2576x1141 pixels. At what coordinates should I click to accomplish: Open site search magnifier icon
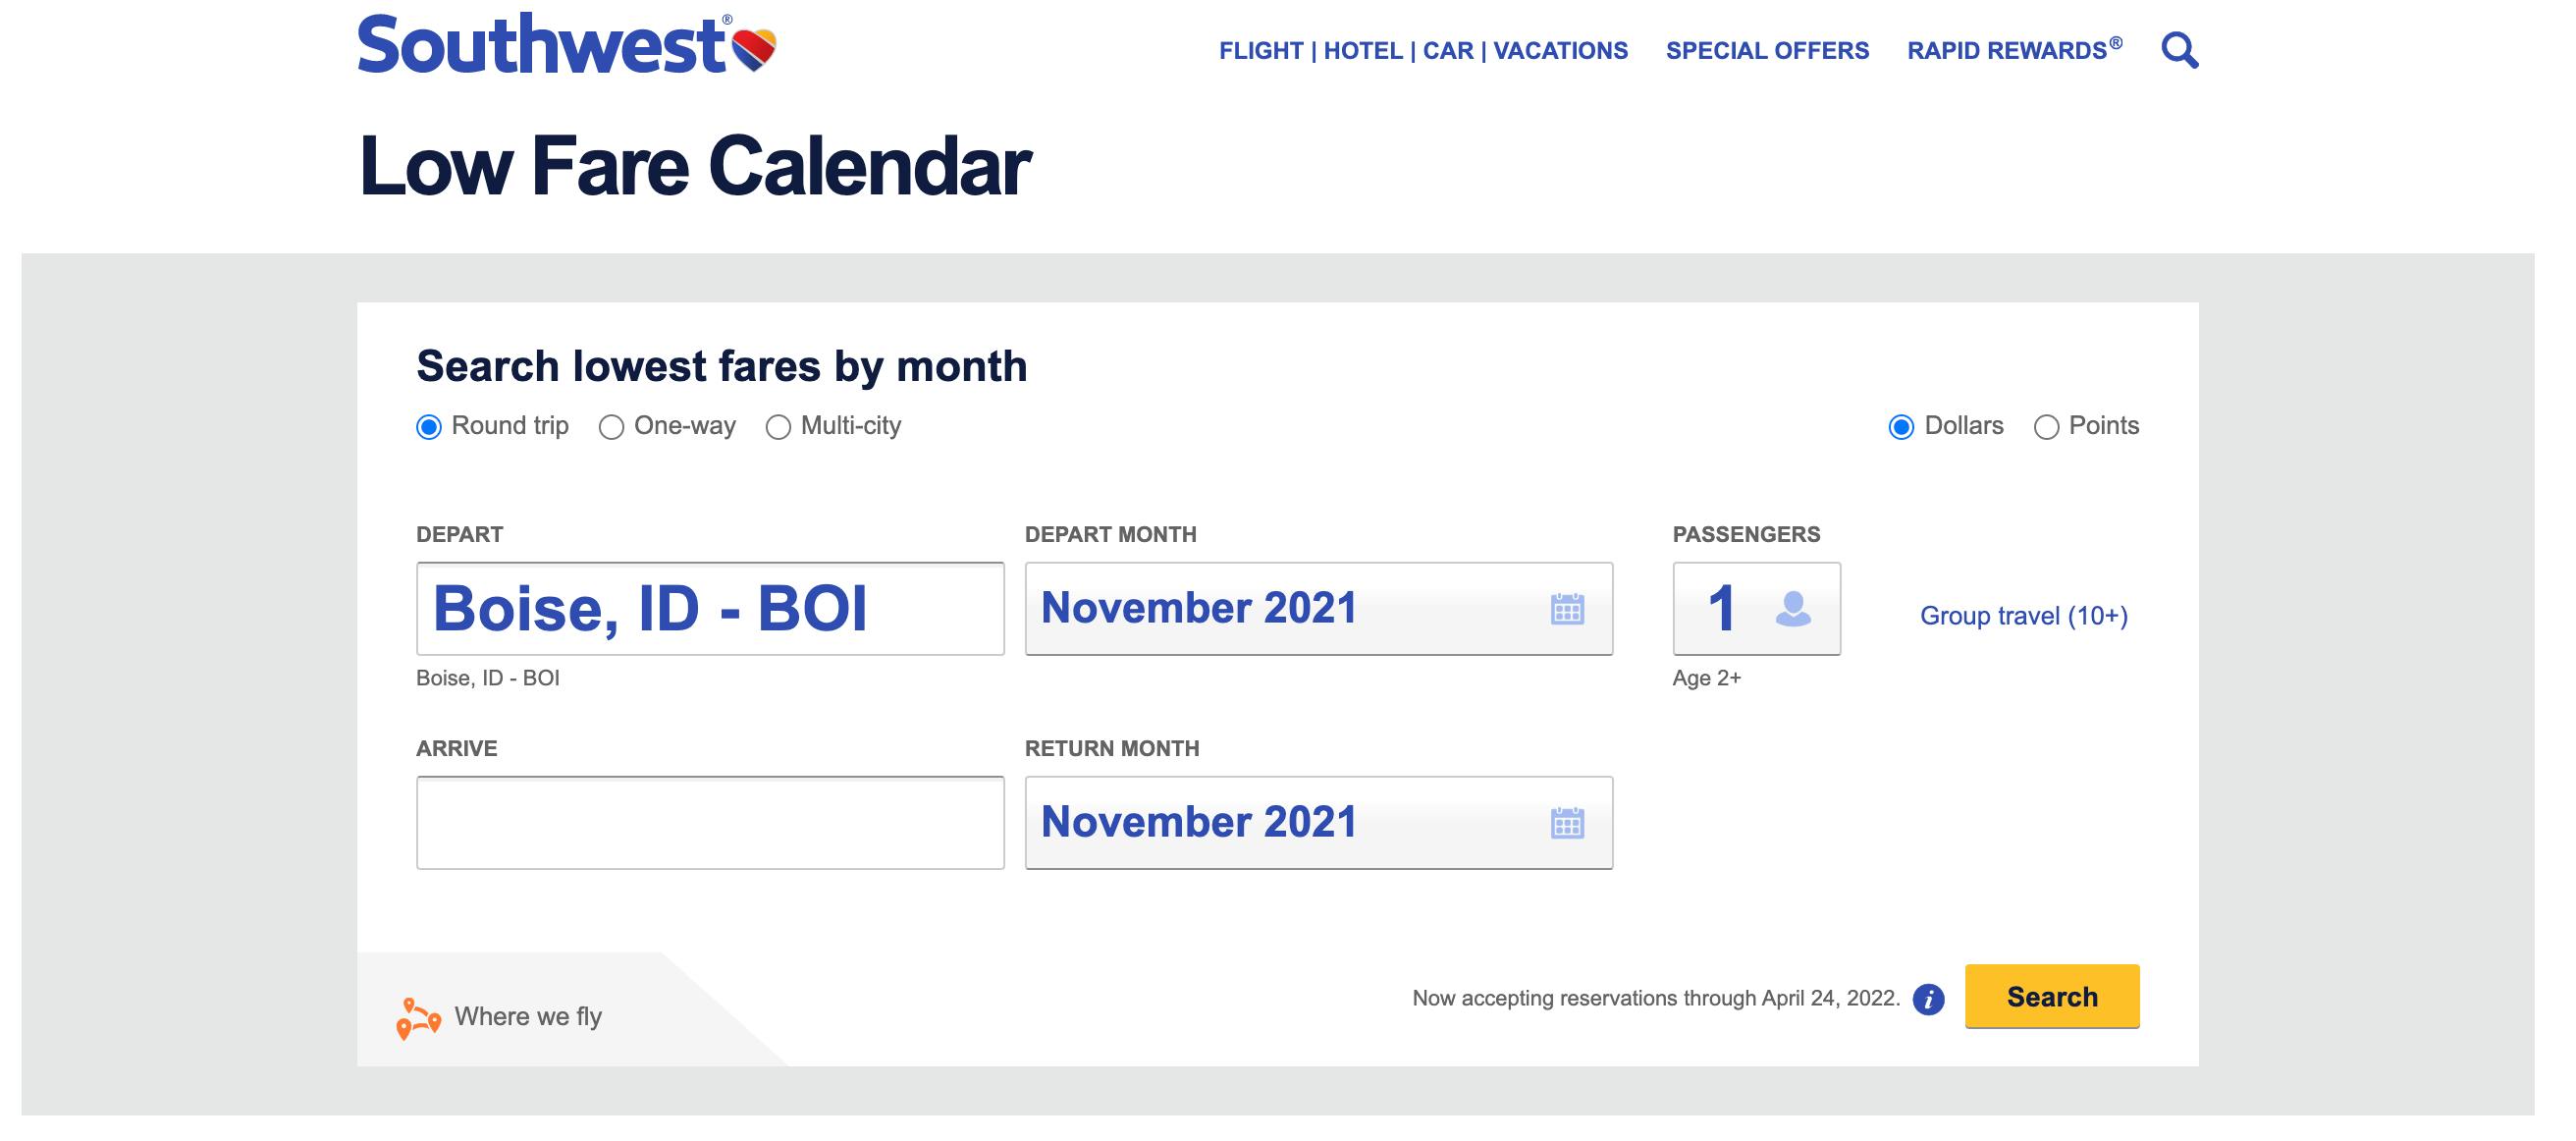(x=2179, y=50)
